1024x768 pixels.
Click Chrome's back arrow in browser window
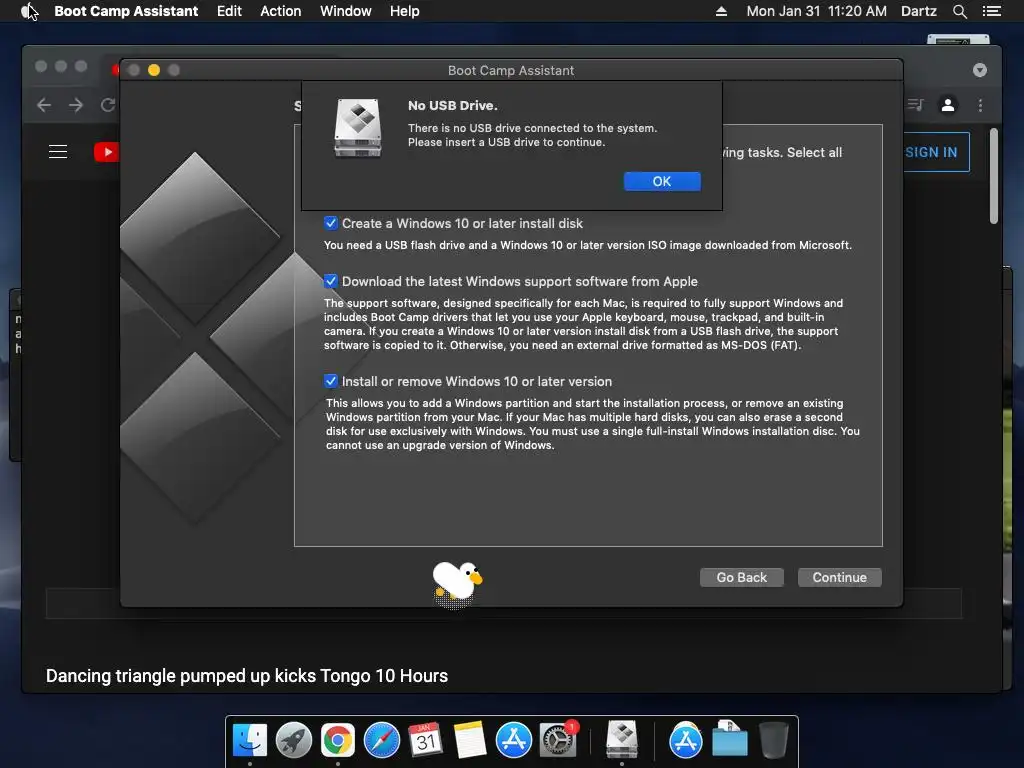44,105
